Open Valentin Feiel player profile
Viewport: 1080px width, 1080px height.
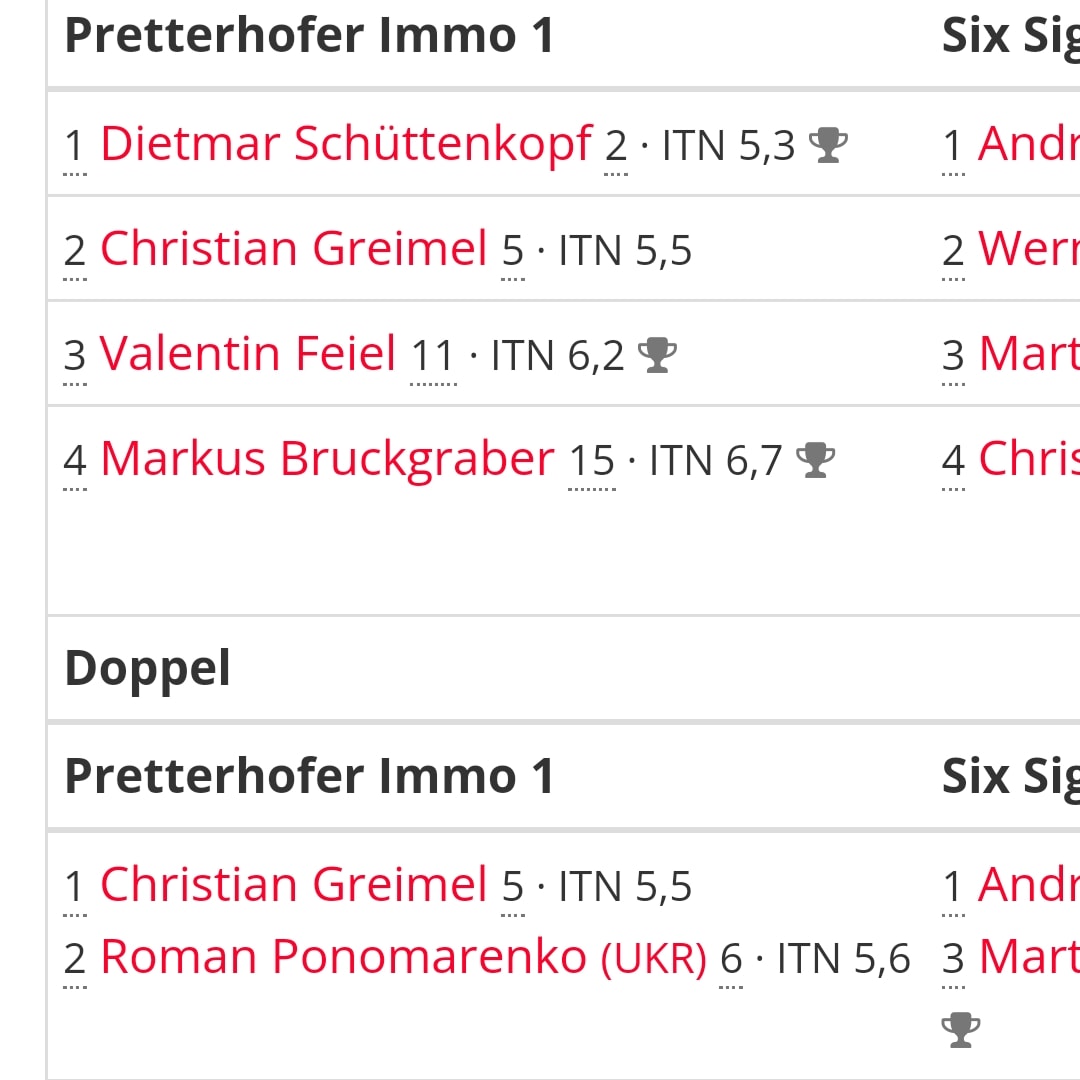coord(248,353)
